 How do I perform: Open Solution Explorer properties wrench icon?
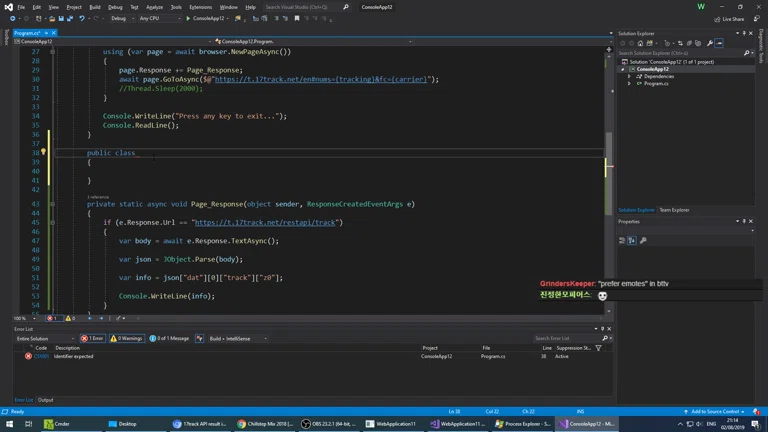point(709,43)
